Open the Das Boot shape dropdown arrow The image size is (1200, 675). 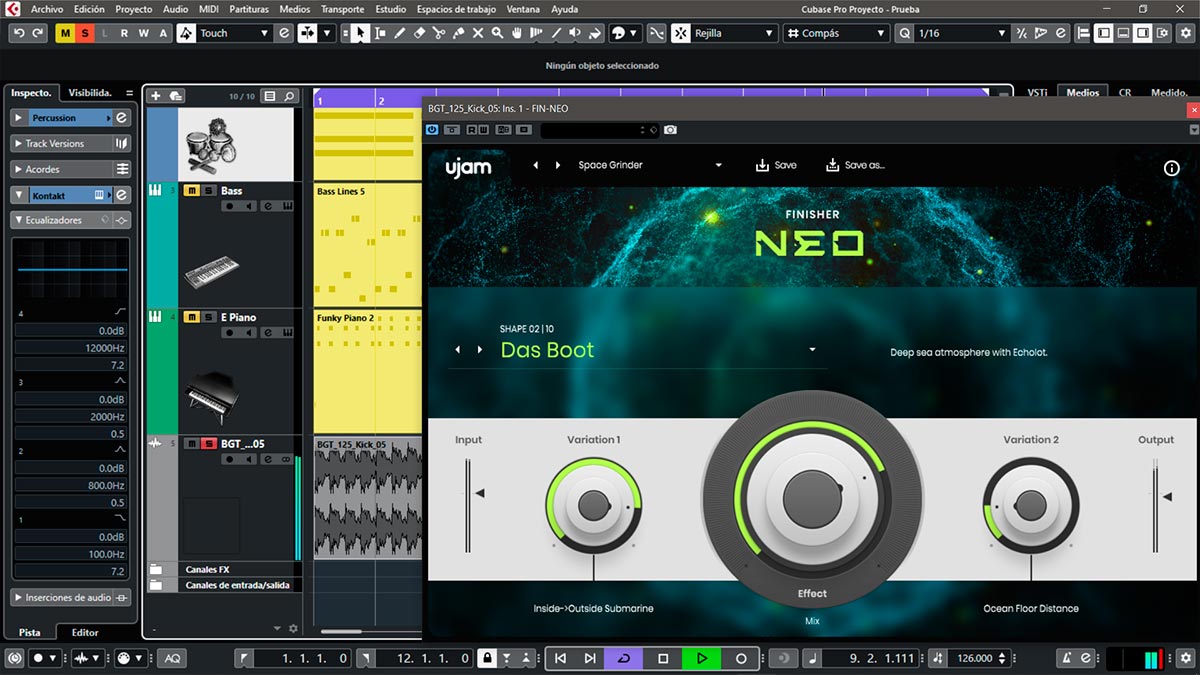812,350
